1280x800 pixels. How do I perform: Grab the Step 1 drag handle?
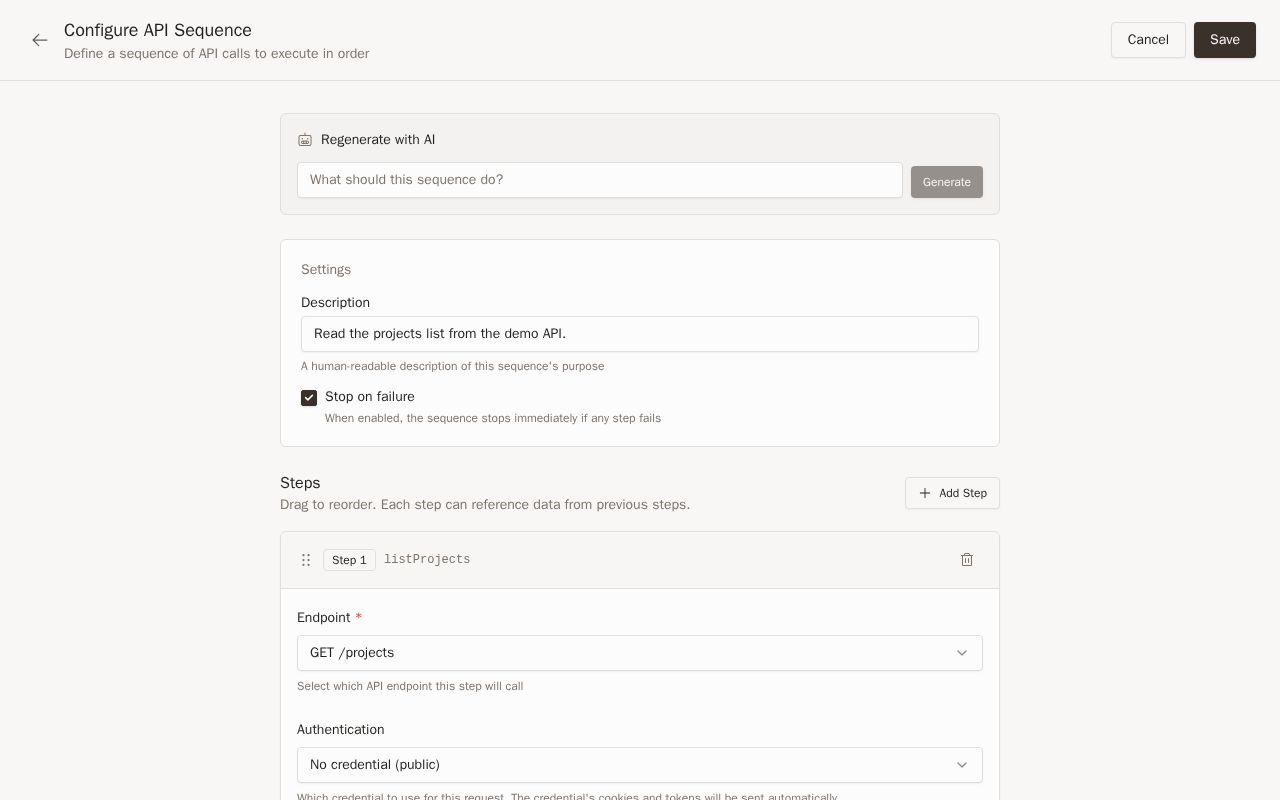pyautogui.click(x=306, y=560)
